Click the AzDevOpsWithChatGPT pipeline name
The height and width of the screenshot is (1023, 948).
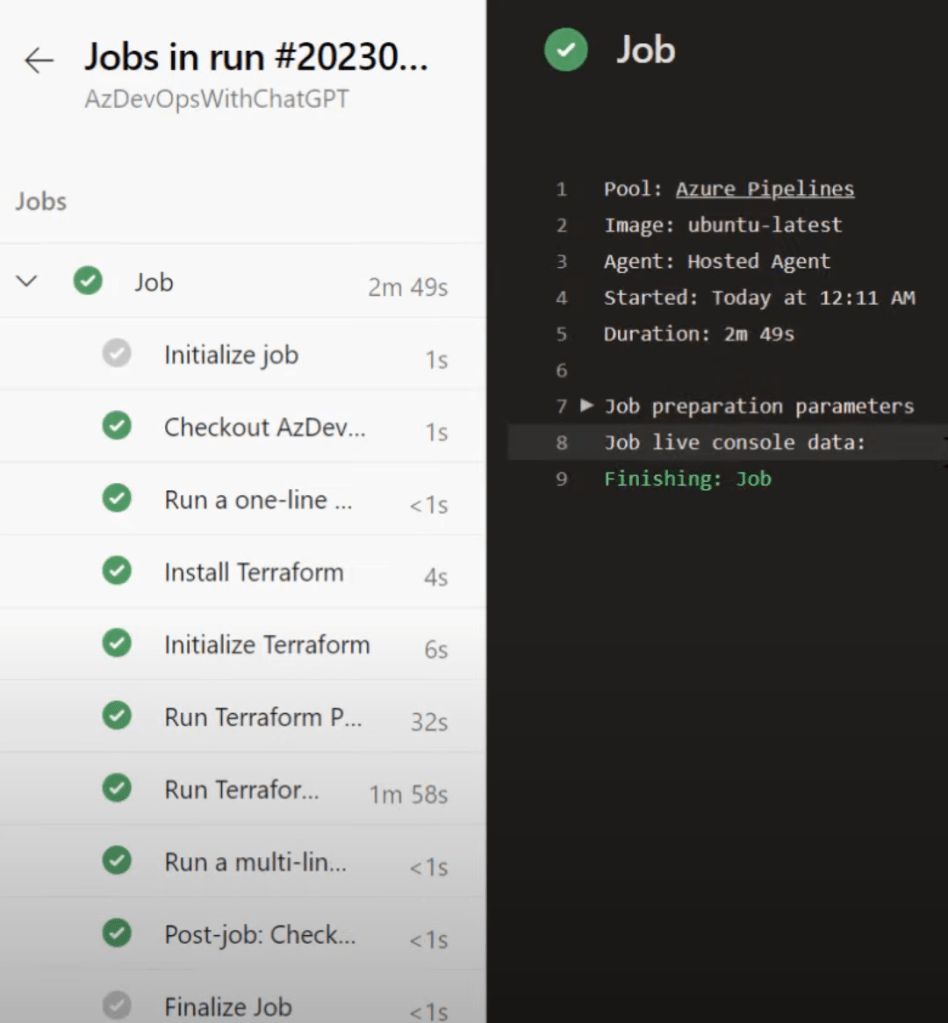pos(217,100)
